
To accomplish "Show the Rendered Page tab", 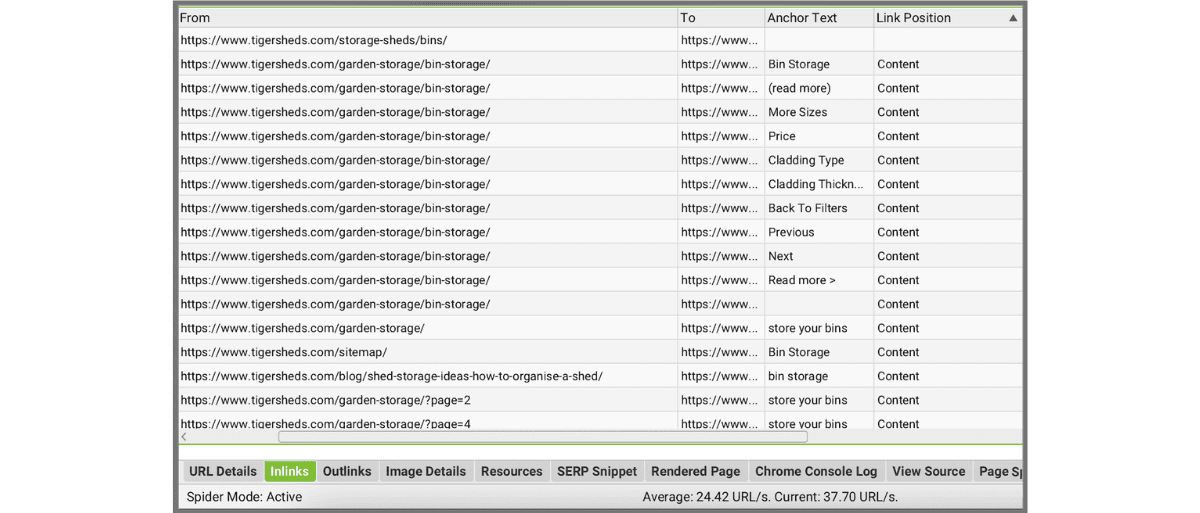I will pyautogui.click(x=696, y=471).
